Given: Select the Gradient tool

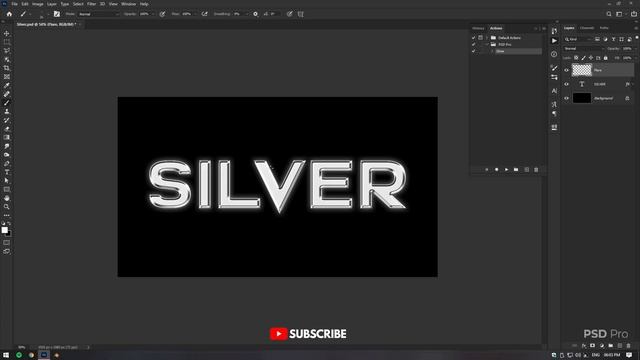Looking at the screenshot, I should [x=7, y=137].
